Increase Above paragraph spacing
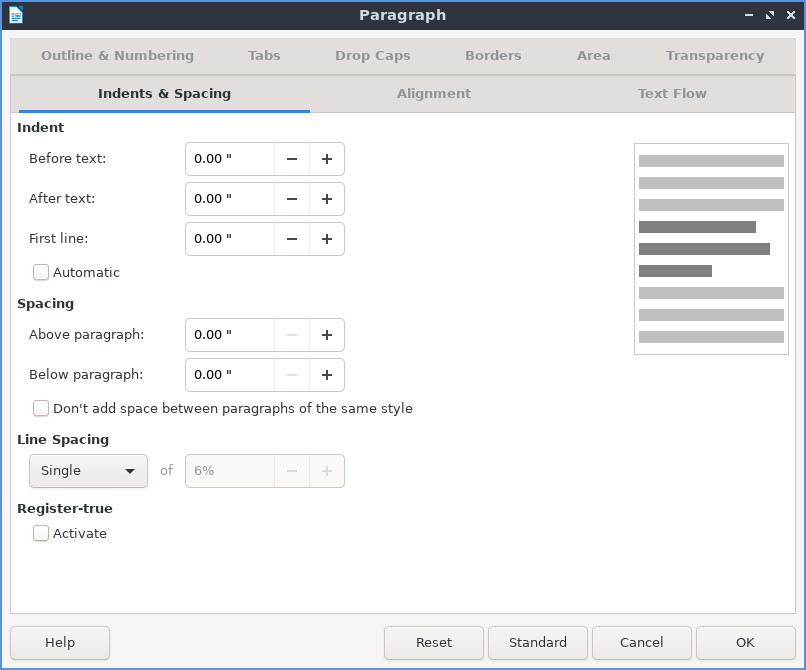The width and height of the screenshot is (806, 670). coord(327,335)
